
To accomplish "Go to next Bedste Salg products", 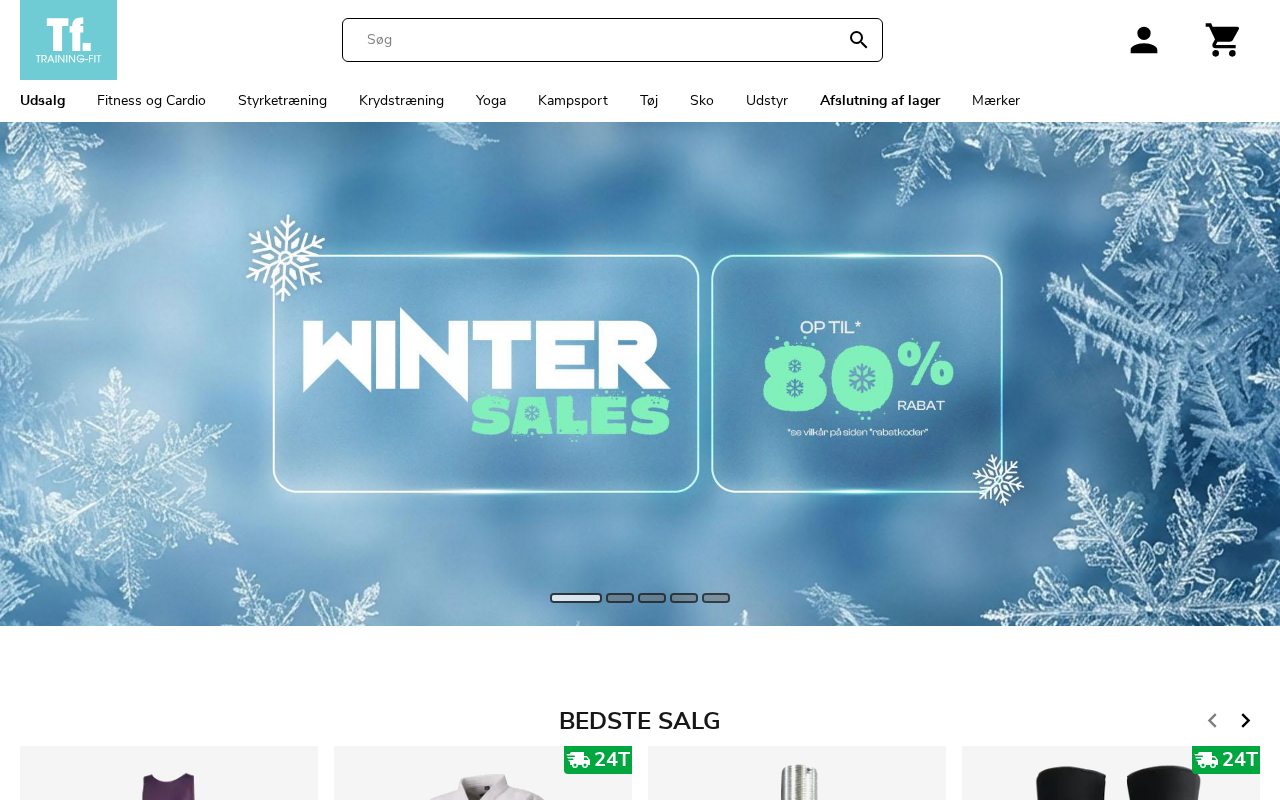I will [x=1246, y=720].
